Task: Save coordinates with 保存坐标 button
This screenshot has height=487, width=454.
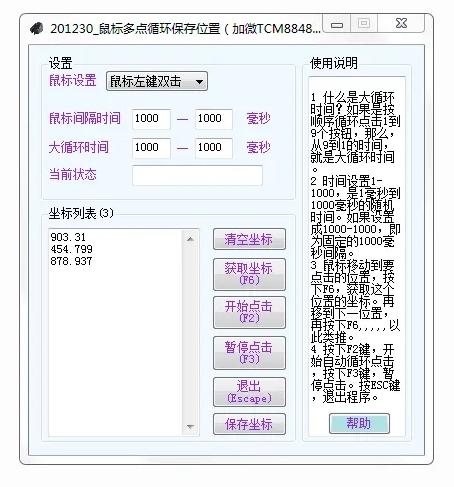Action: [249, 424]
